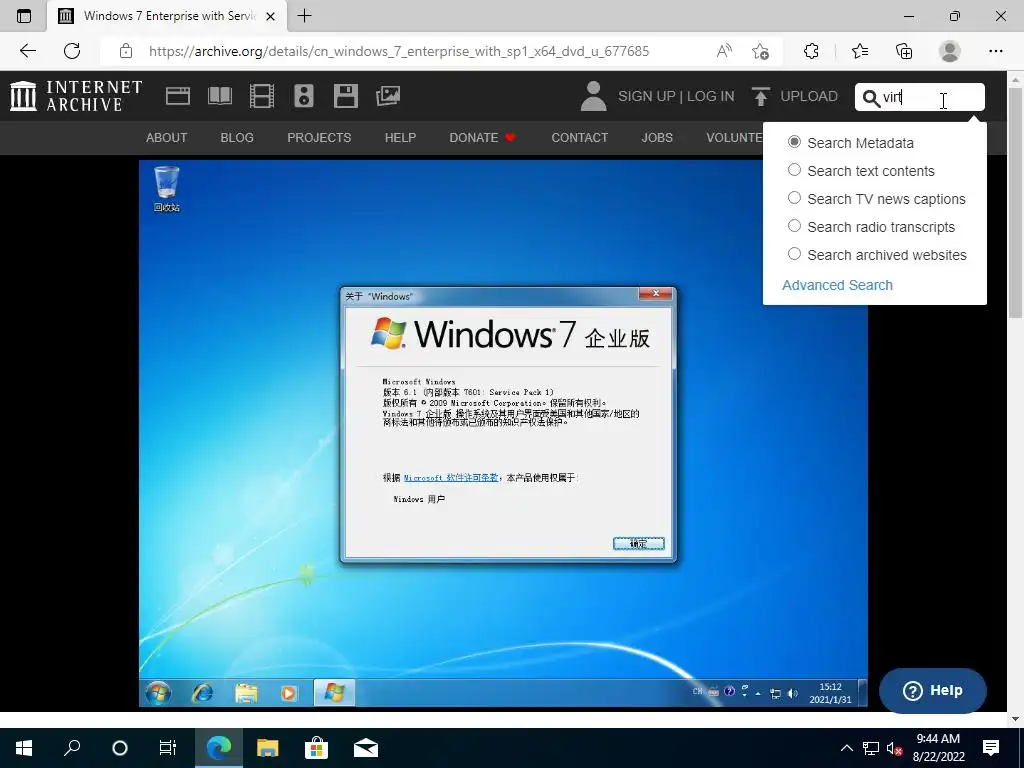Activate Read aloud icon in address bar
The image size is (1024, 768).
click(724, 51)
